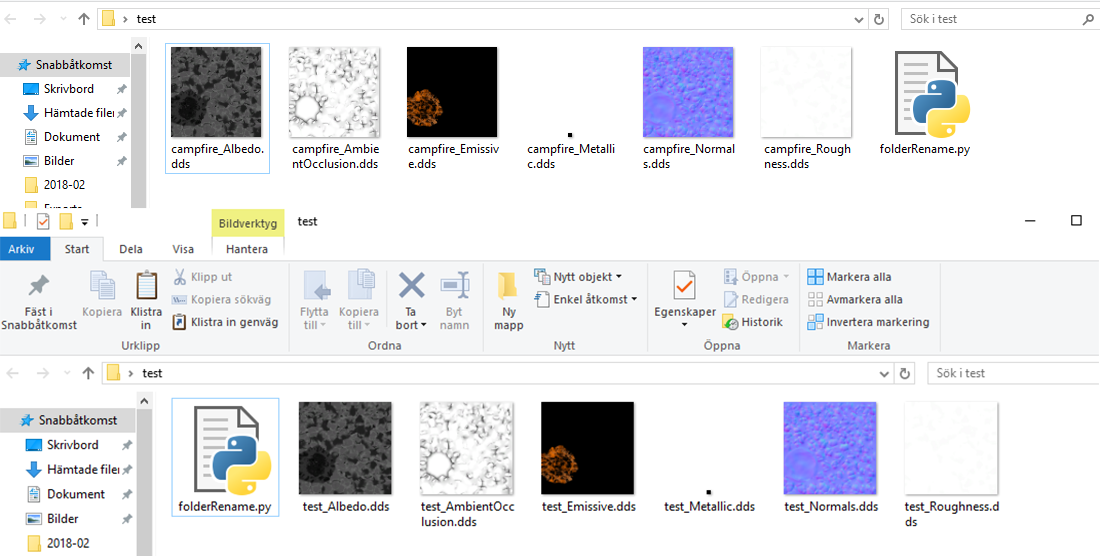Screen dimensions: 1100x556
Task: Click up arrow in top window navigation
Action: pos(84,19)
